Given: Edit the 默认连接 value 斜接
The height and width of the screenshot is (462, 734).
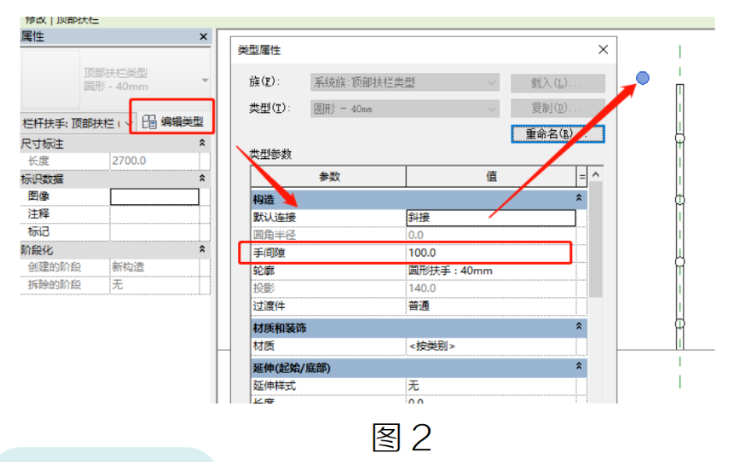Looking at the screenshot, I should coord(491,217).
